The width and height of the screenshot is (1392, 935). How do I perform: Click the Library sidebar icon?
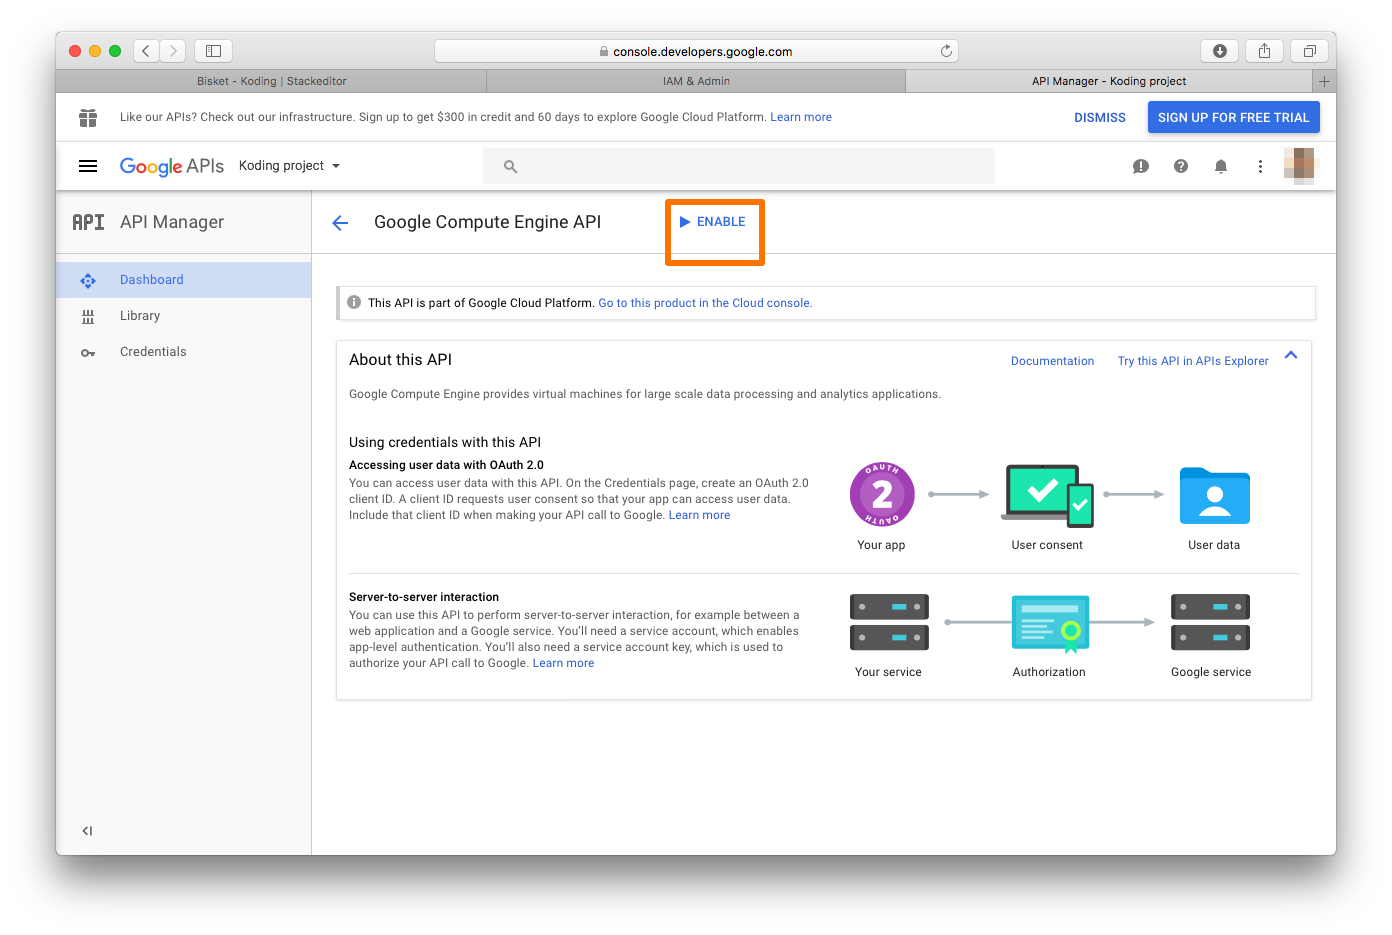pos(88,316)
